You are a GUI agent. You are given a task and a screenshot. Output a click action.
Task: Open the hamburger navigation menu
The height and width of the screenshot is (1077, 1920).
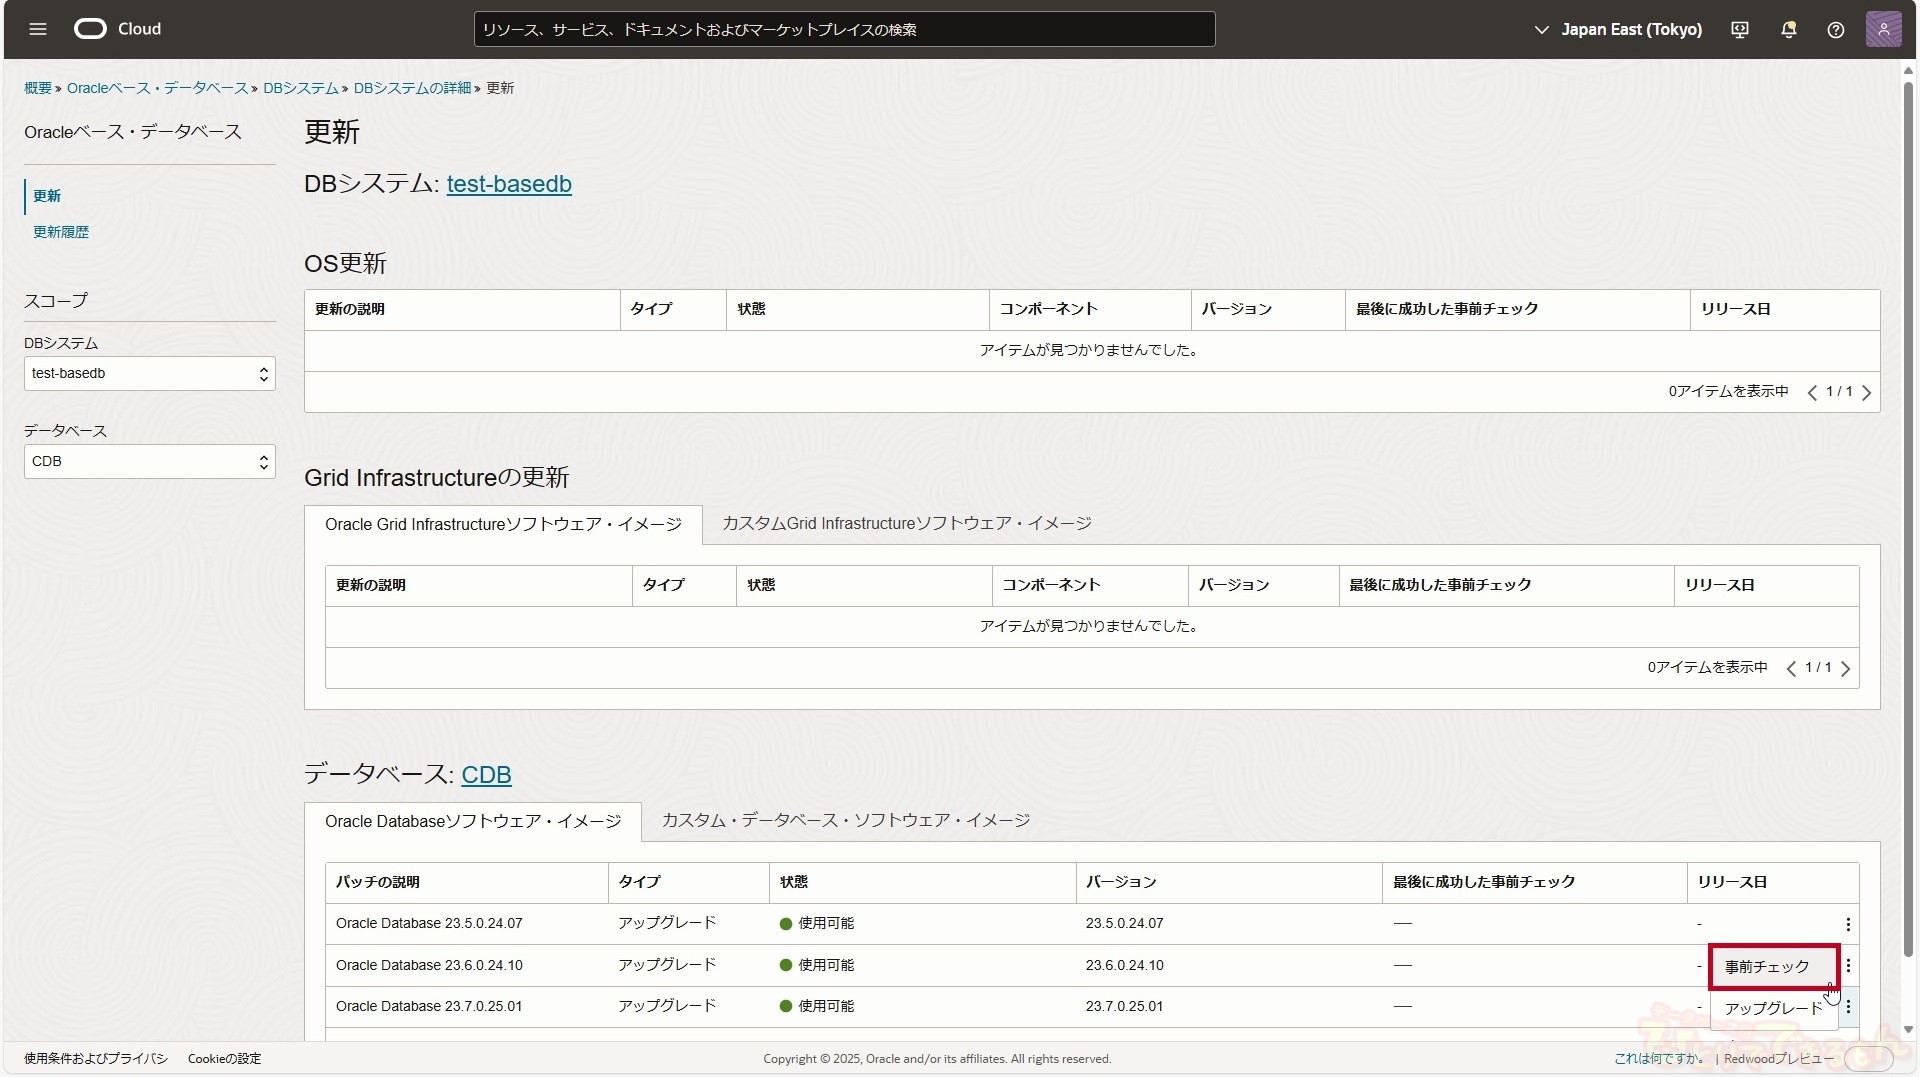tap(38, 29)
